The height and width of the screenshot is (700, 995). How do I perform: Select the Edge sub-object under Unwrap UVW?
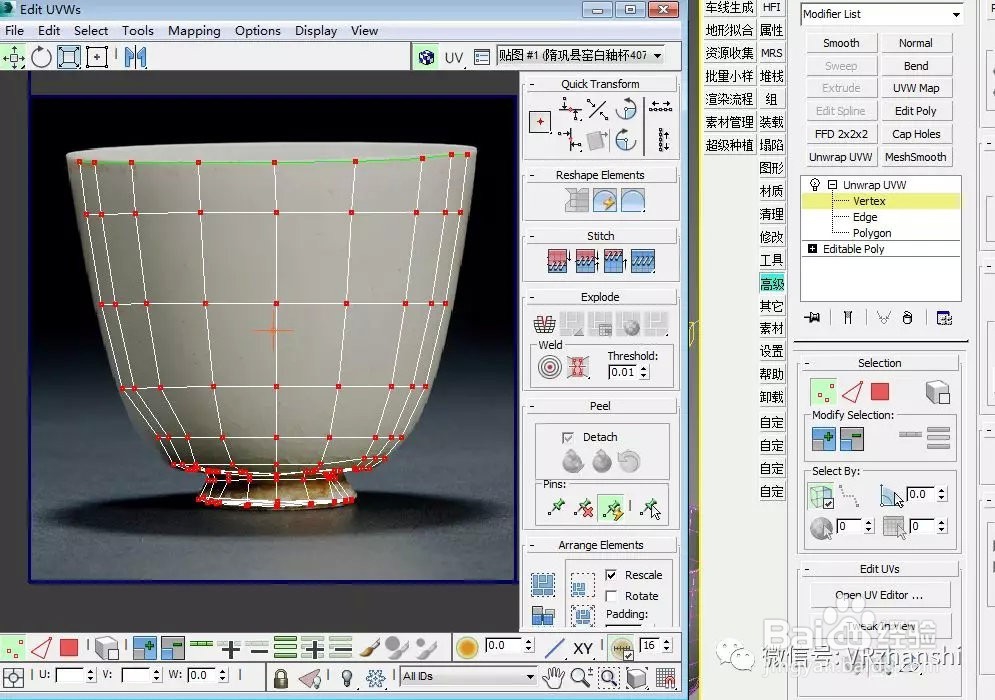864,216
